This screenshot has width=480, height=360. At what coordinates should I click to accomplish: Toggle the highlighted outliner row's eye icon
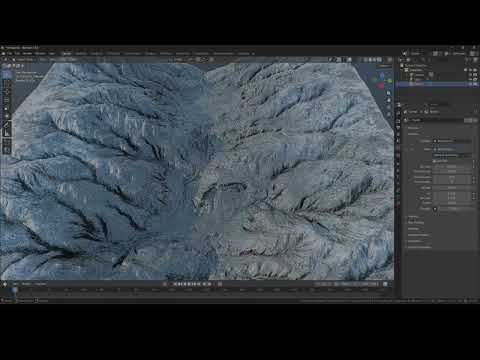(470, 84)
